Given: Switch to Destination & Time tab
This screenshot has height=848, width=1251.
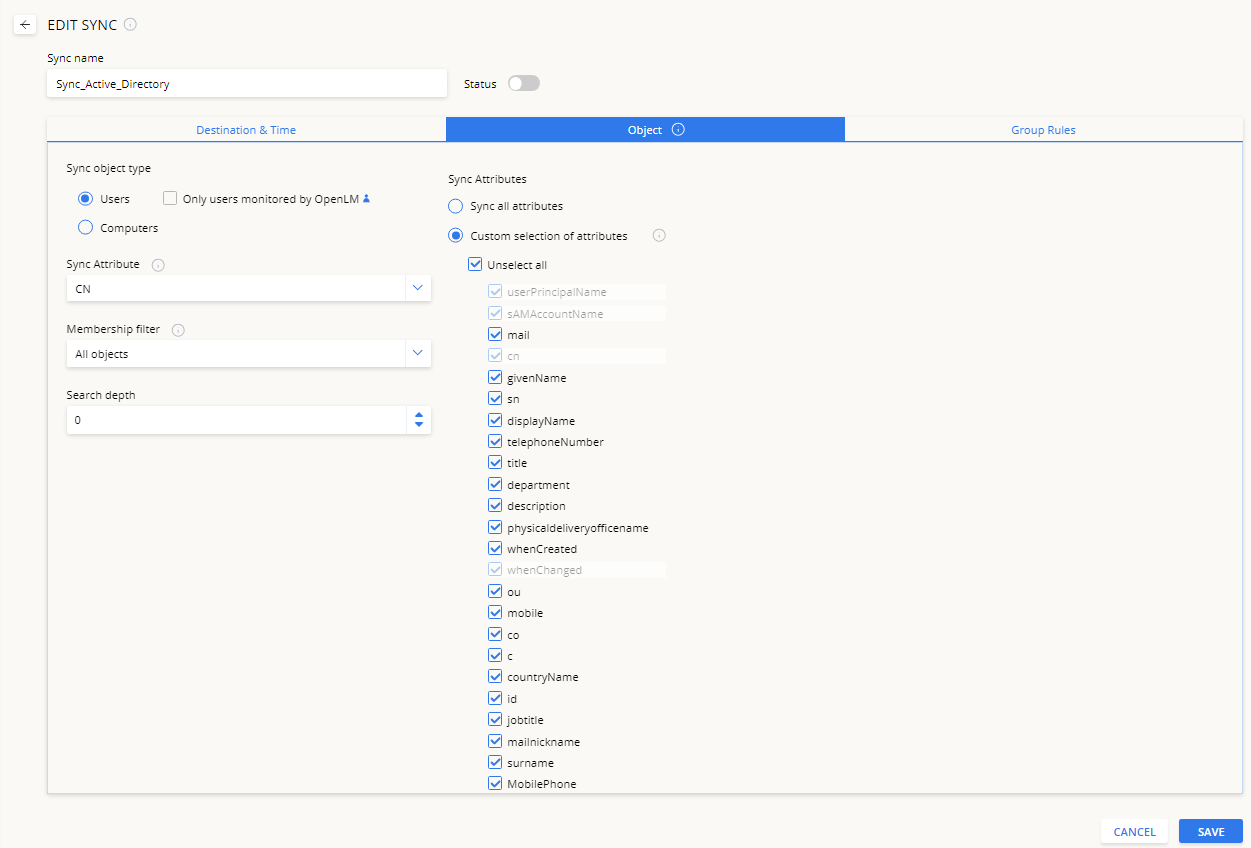Looking at the screenshot, I should click(x=246, y=130).
